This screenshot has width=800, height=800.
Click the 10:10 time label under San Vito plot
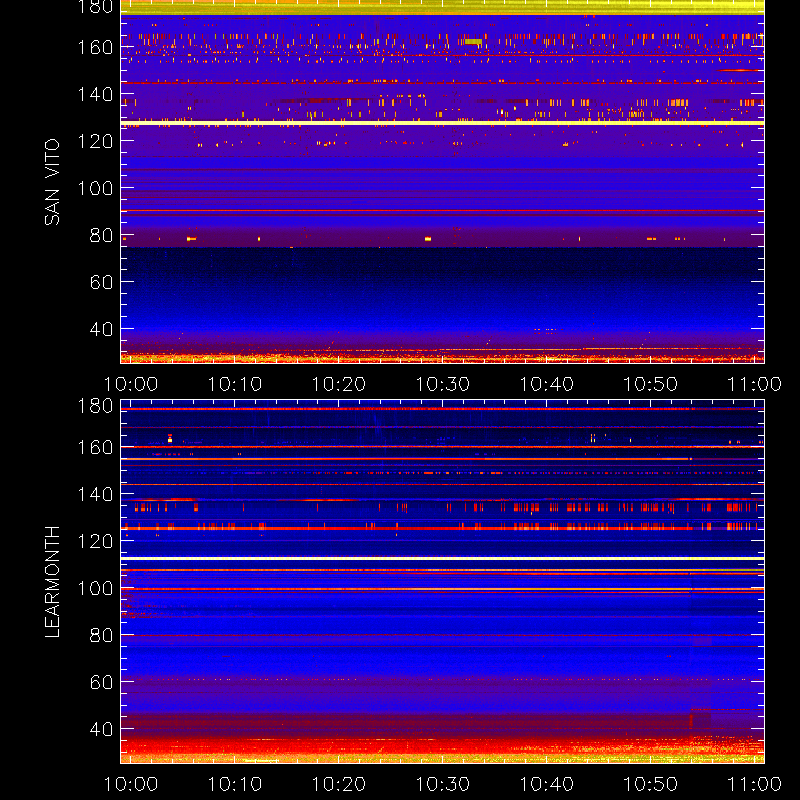[x=235, y=384]
